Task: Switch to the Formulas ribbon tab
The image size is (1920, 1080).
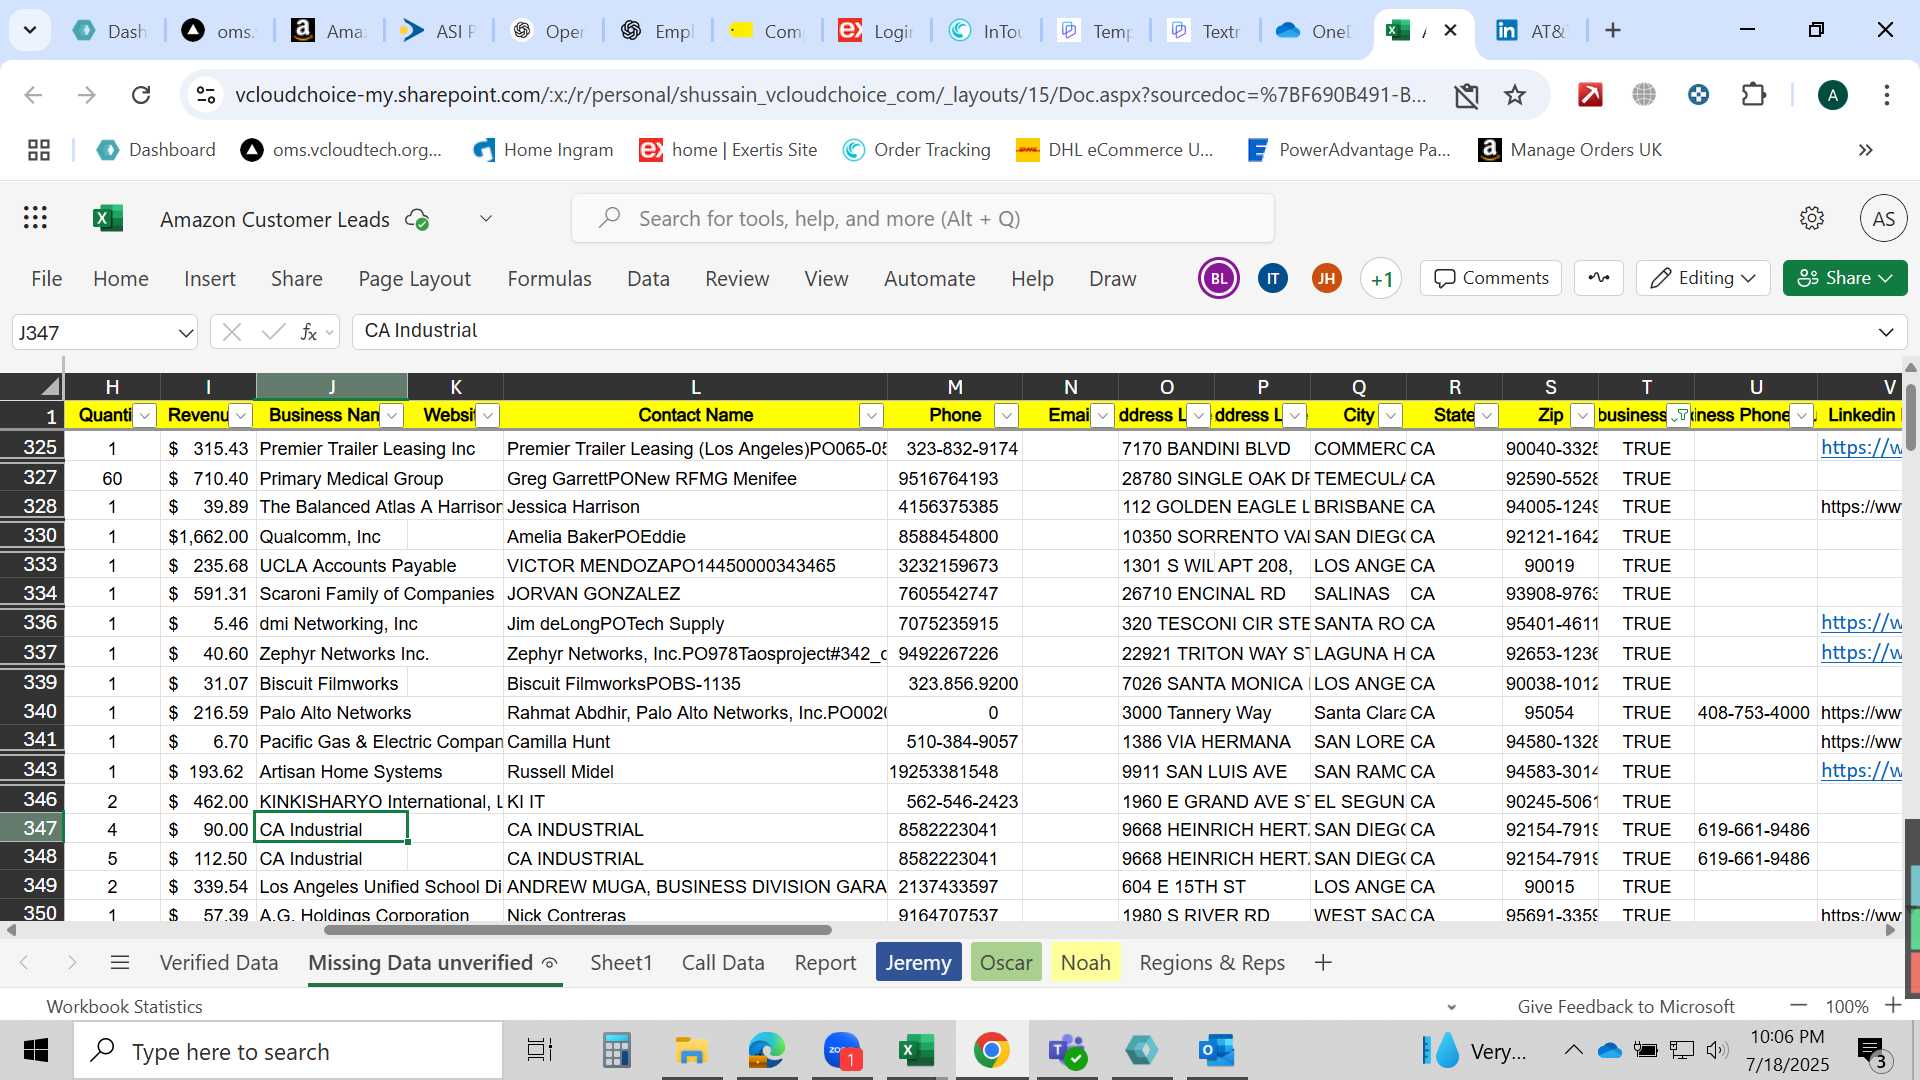Action: pos(549,279)
